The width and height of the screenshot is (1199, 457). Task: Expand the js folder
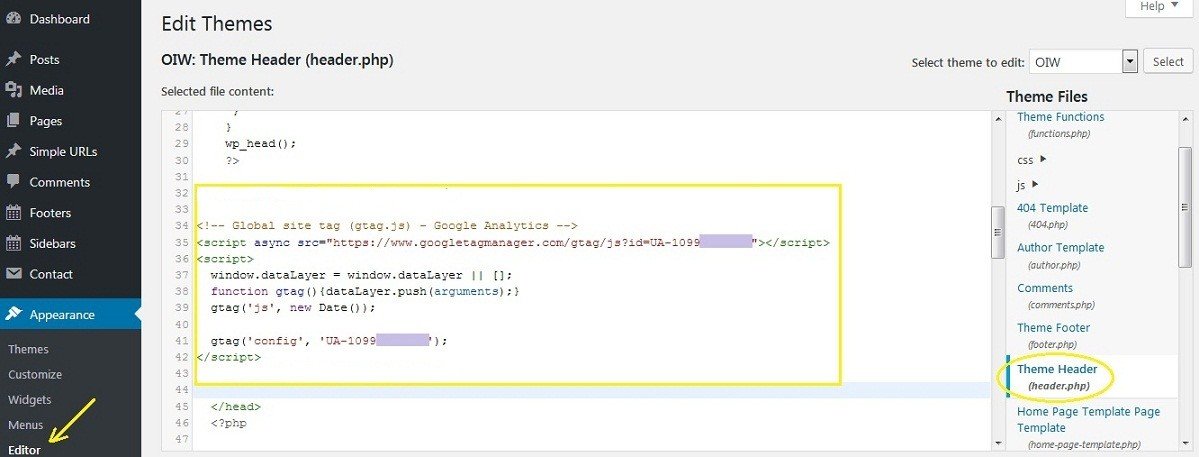pyautogui.click(x=1028, y=185)
